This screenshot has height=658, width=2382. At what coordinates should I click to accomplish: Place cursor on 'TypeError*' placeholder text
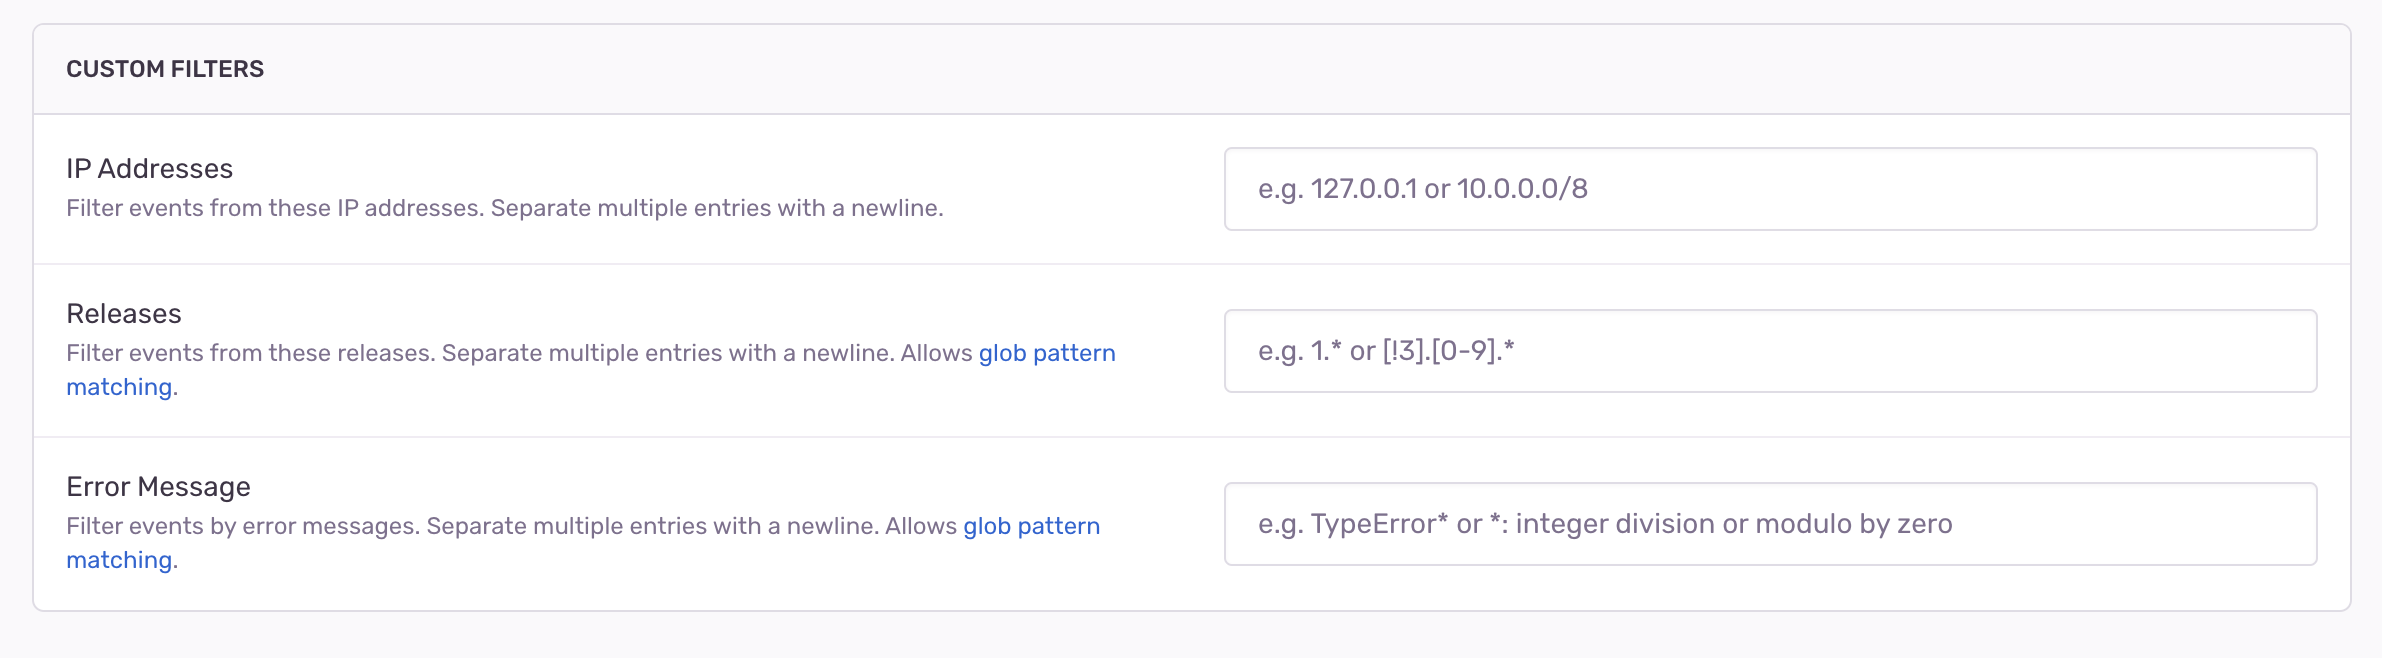pyautogui.click(x=1379, y=524)
